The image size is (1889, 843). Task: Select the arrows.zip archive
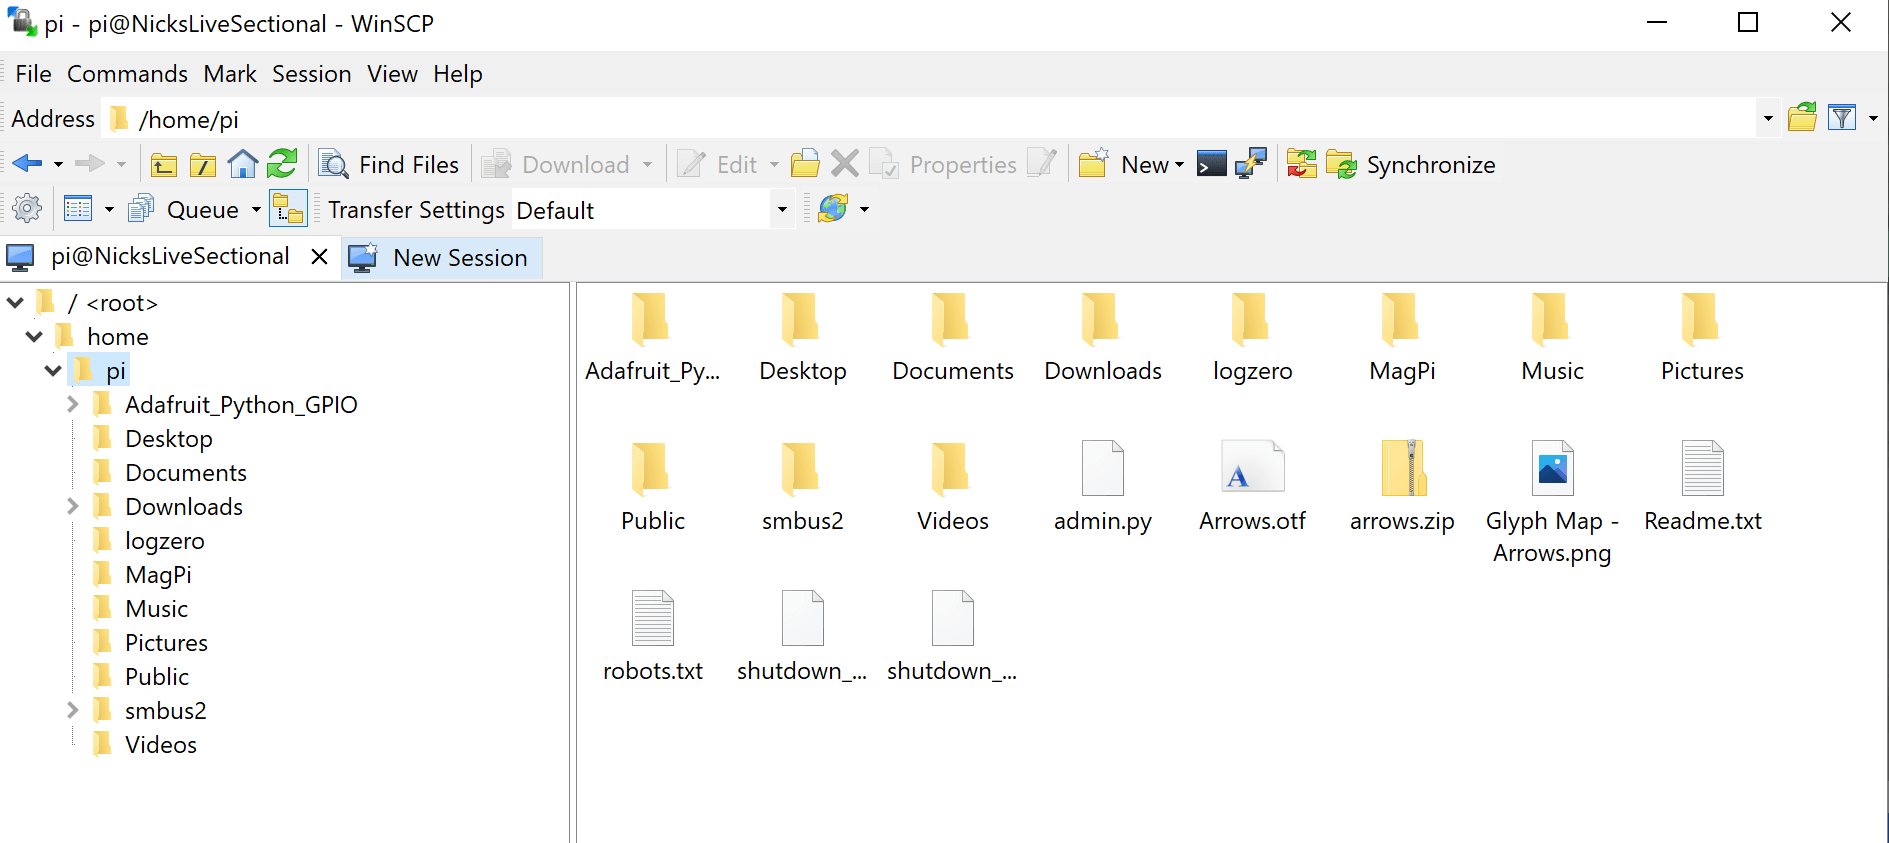click(x=1402, y=488)
